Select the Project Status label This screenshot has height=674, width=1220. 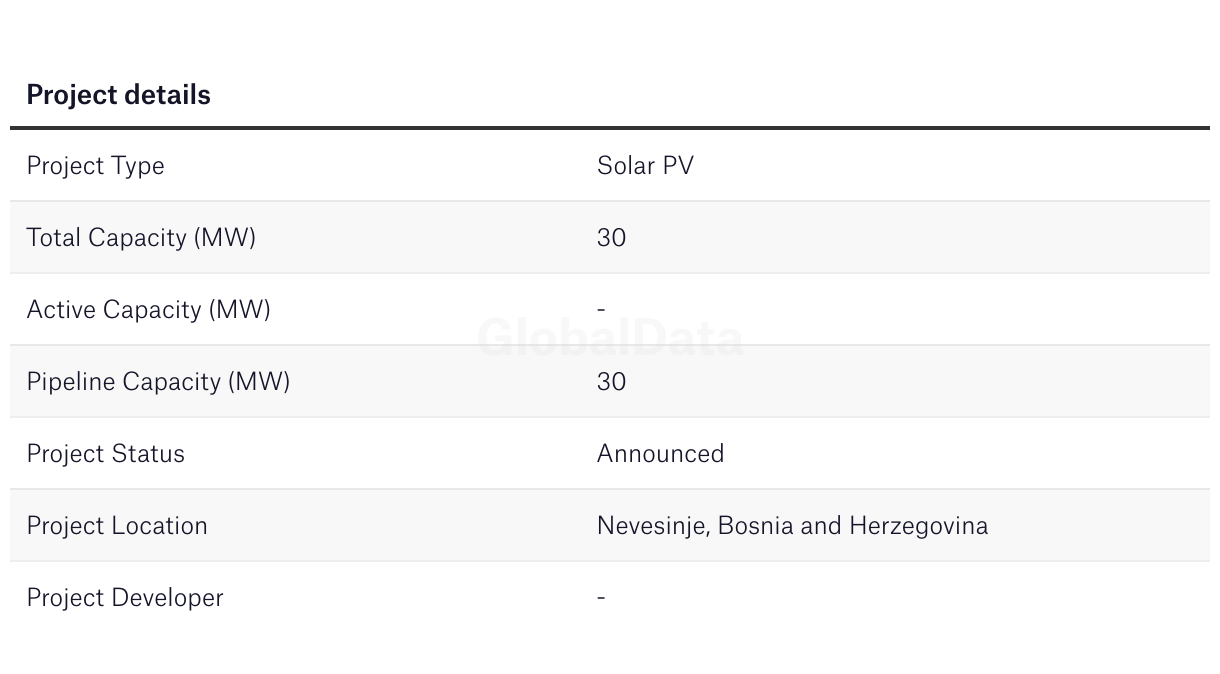pyautogui.click(x=105, y=454)
